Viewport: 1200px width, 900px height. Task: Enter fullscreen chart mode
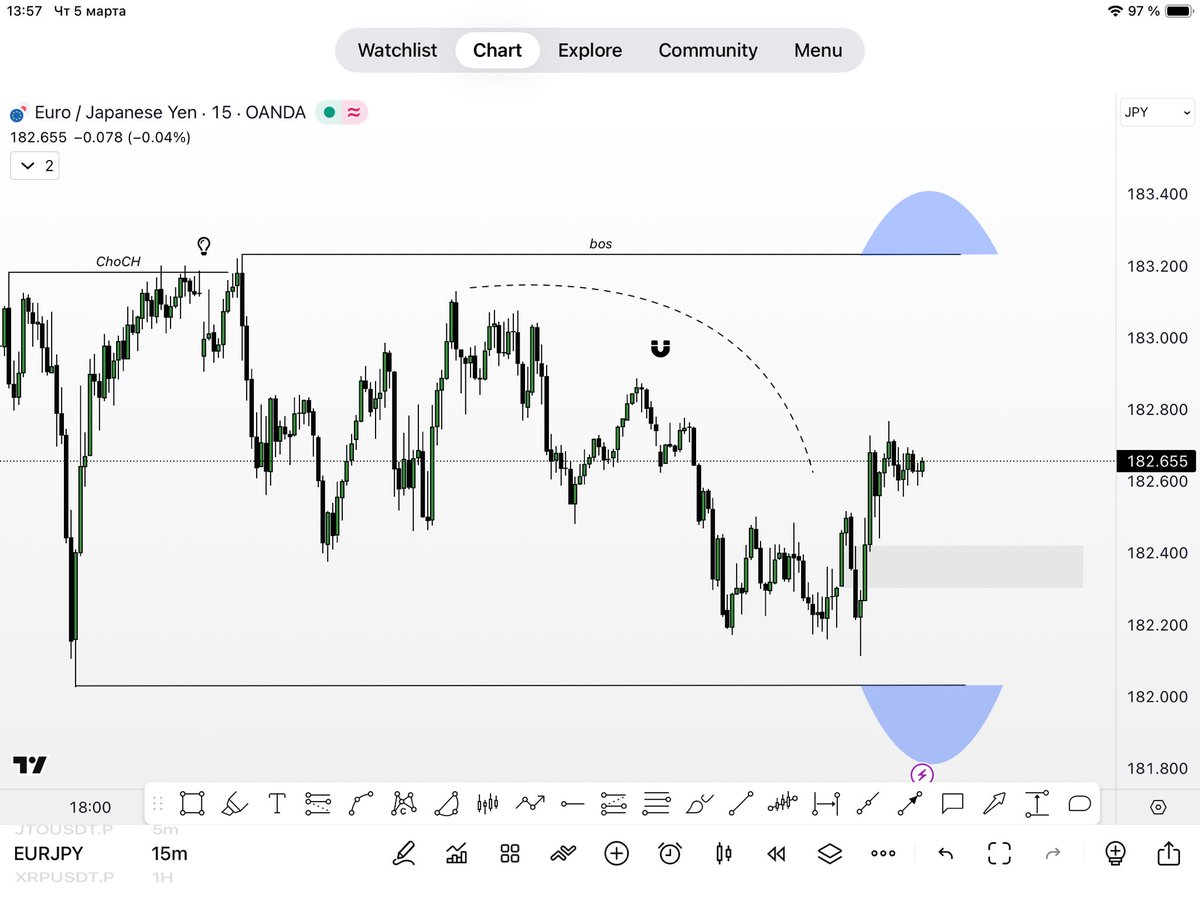click(999, 853)
